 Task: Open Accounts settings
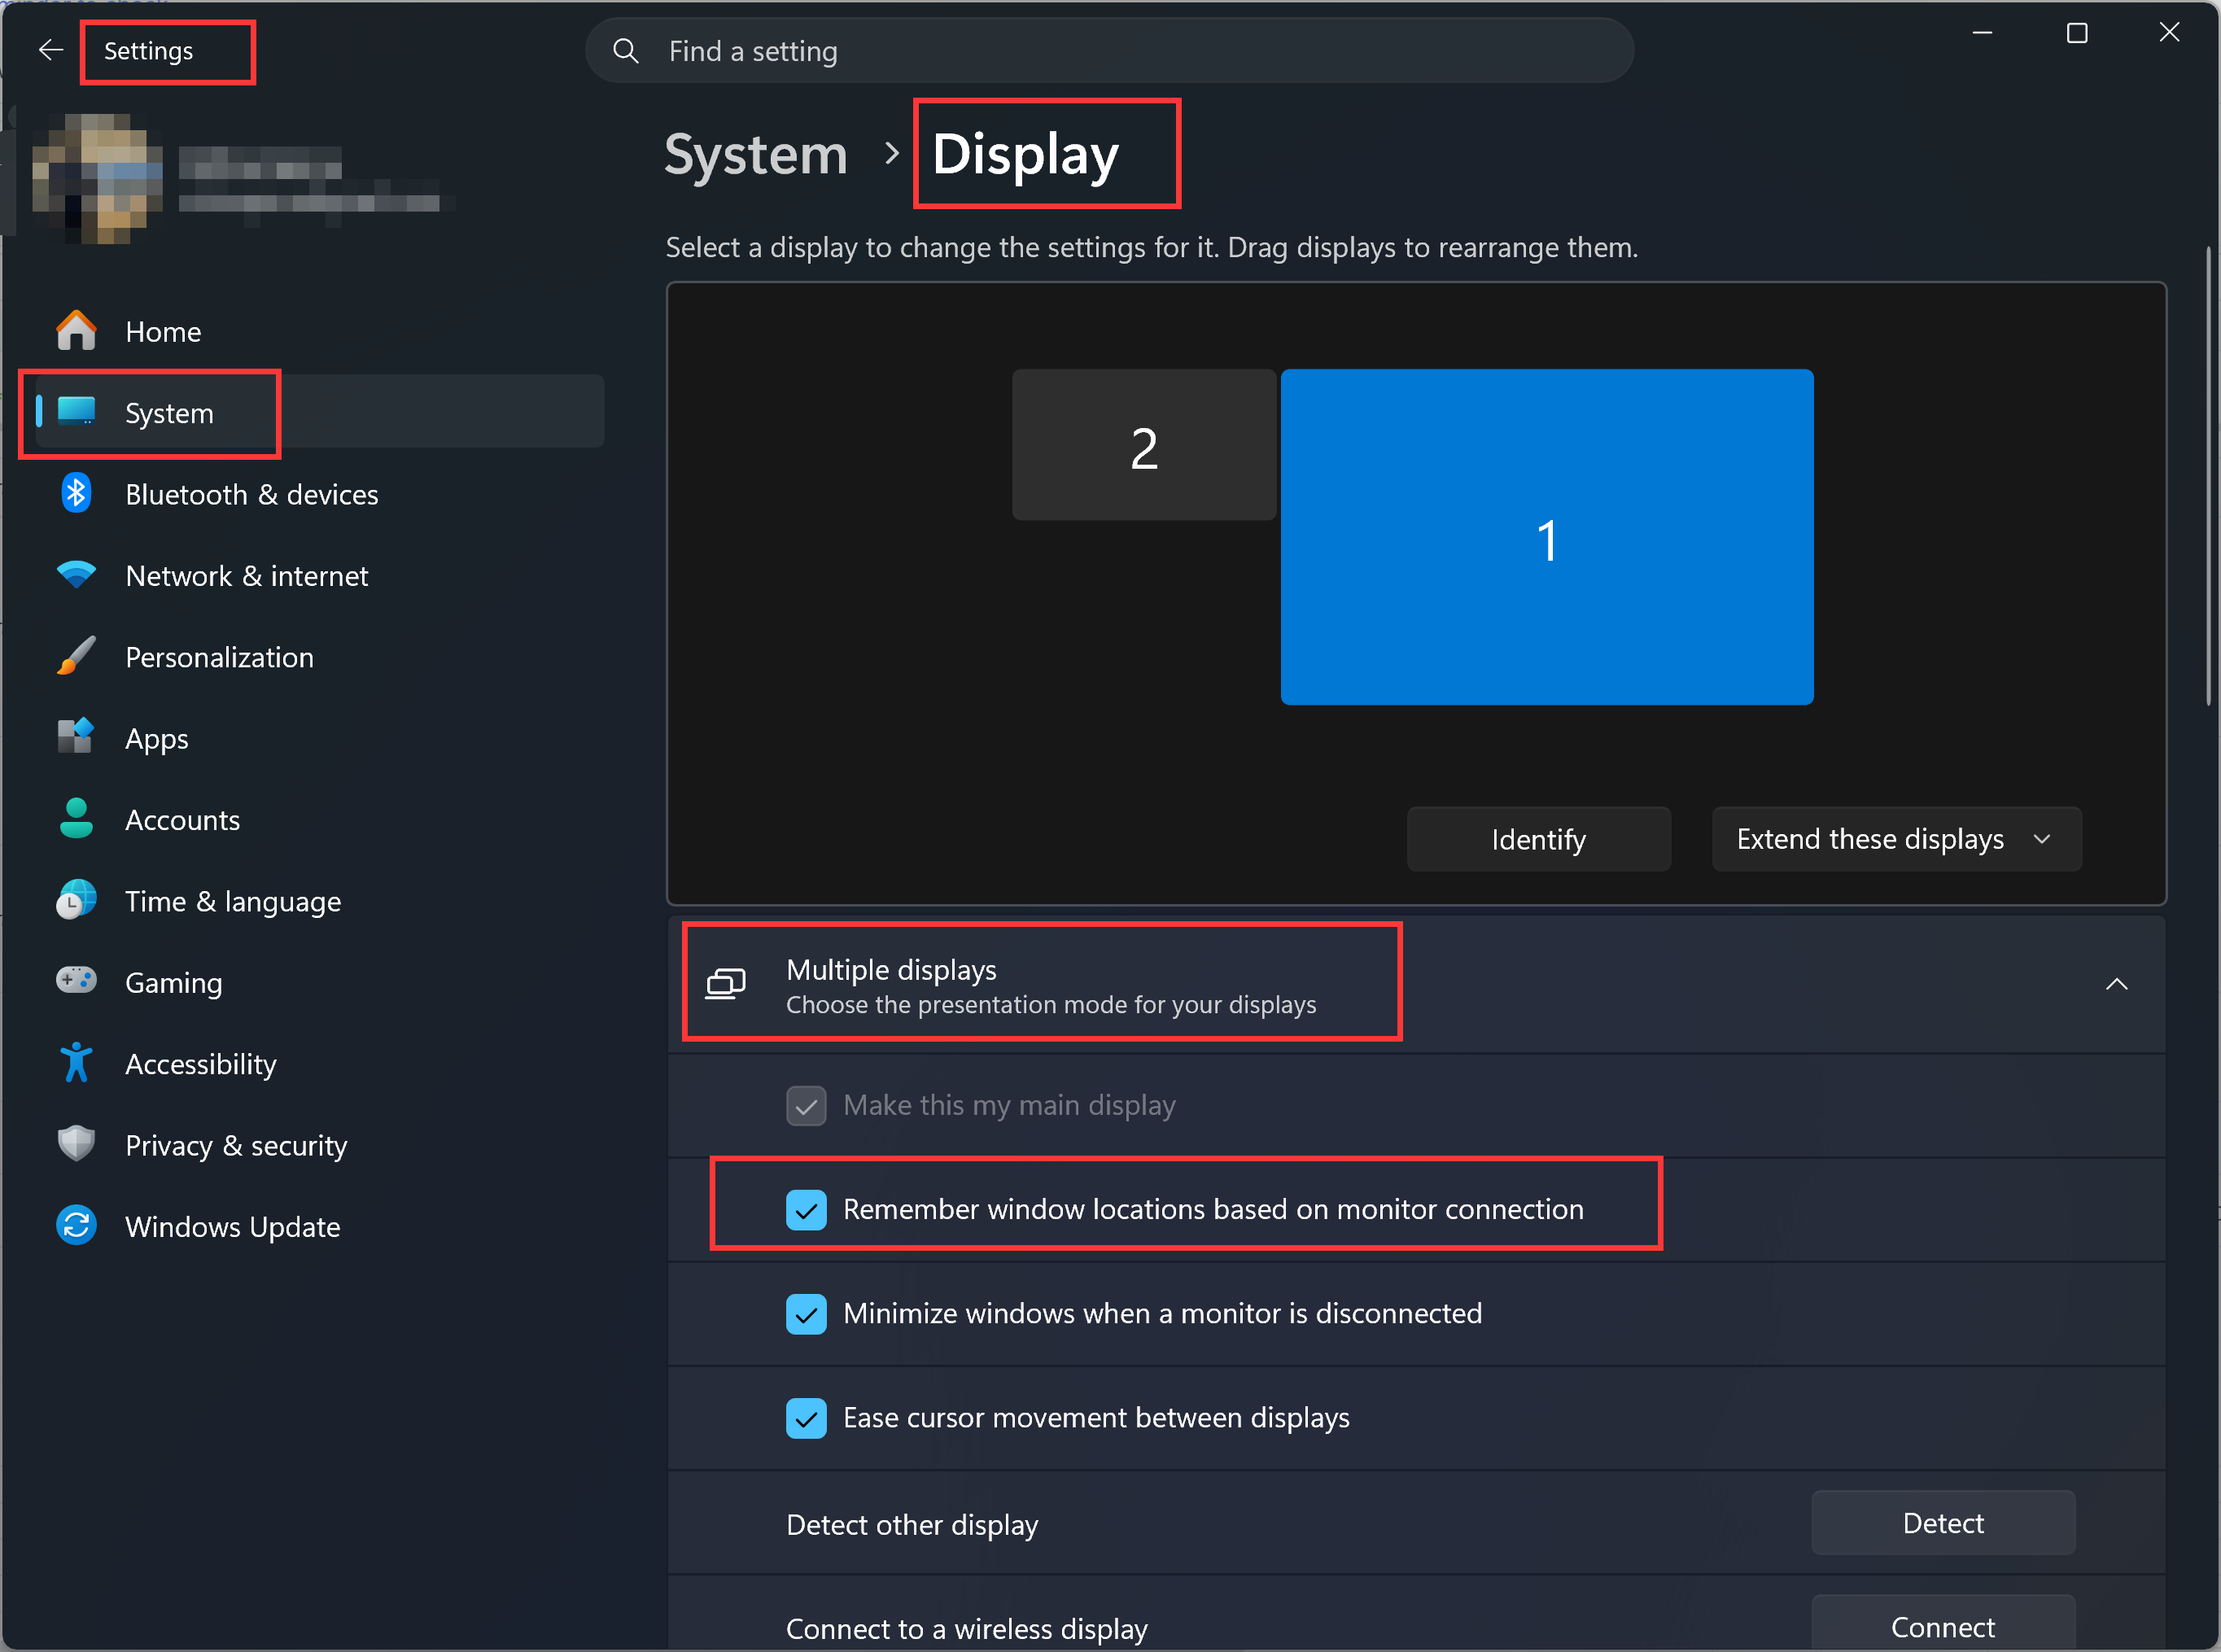pos(320,819)
